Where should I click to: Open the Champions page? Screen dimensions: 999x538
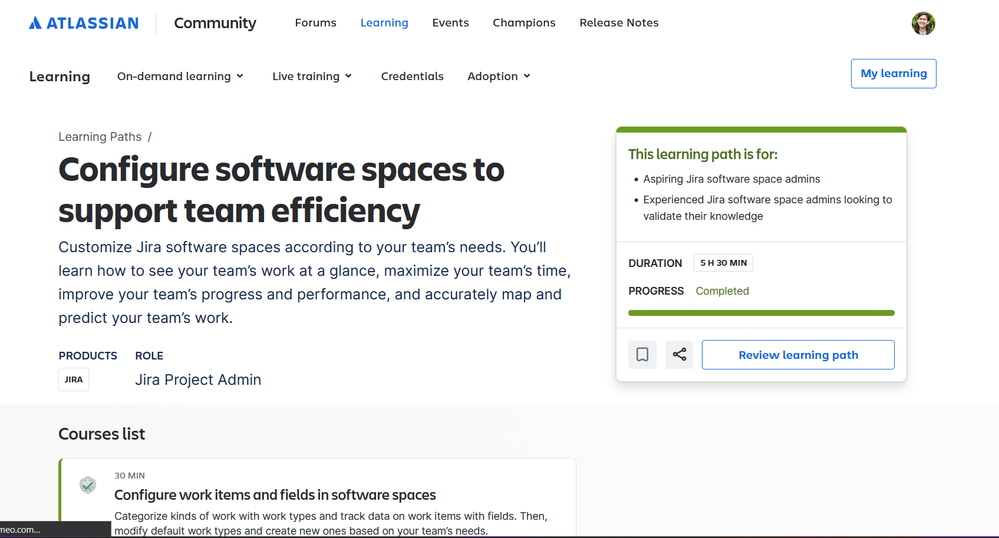click(524, 22)
